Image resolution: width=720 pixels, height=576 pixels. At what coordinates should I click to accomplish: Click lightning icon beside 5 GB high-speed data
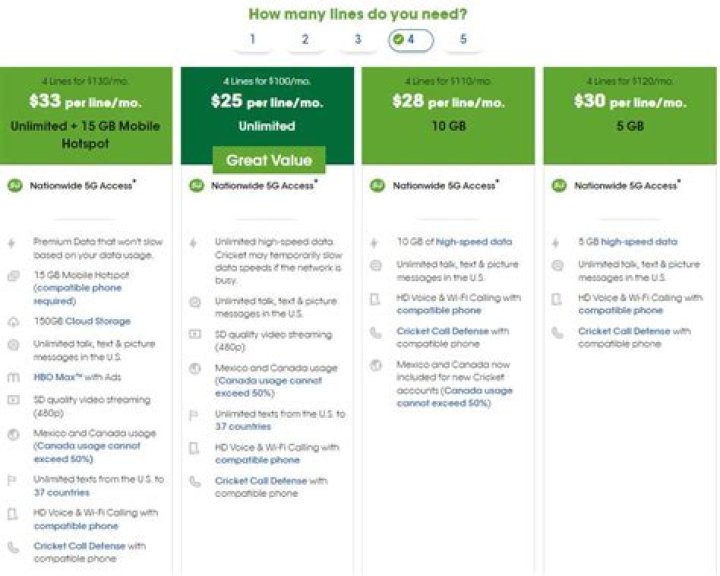click(558, 242)
